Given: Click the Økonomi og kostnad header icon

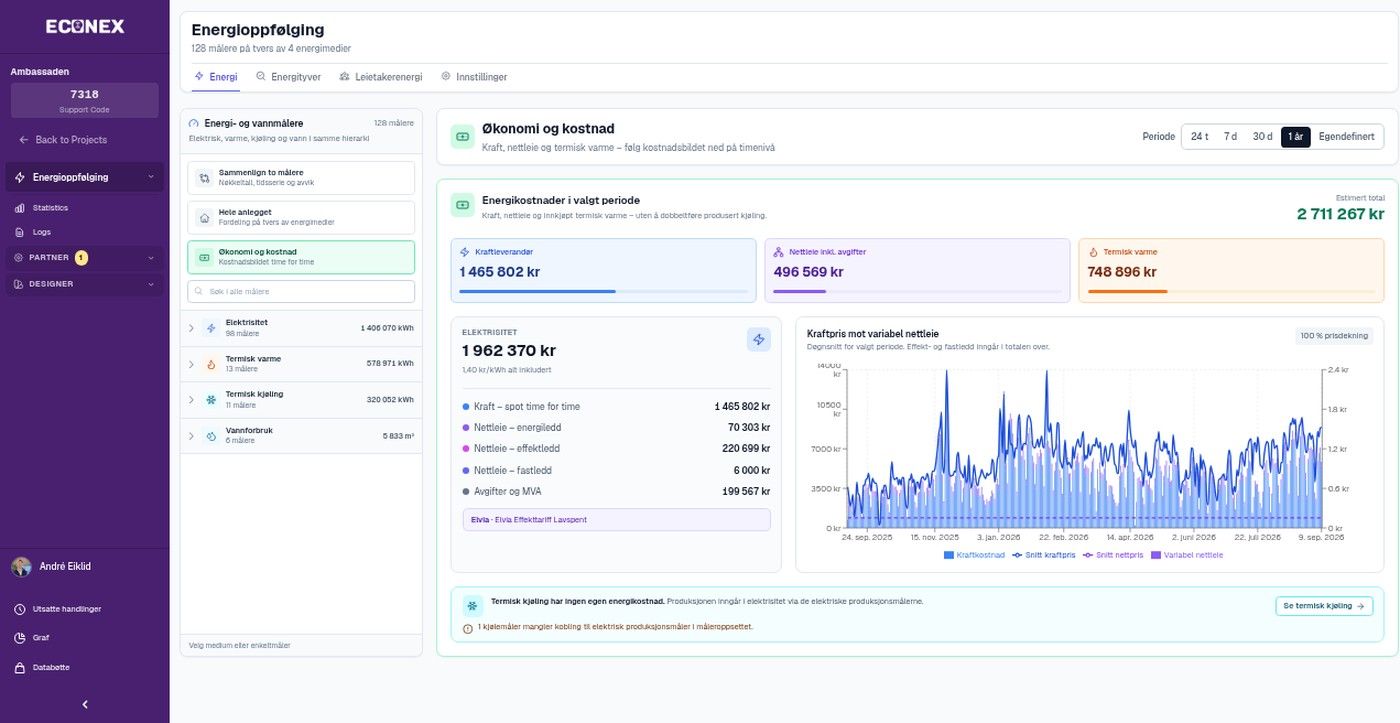Looking at the screenshot, I should click(x=462, y=137).
